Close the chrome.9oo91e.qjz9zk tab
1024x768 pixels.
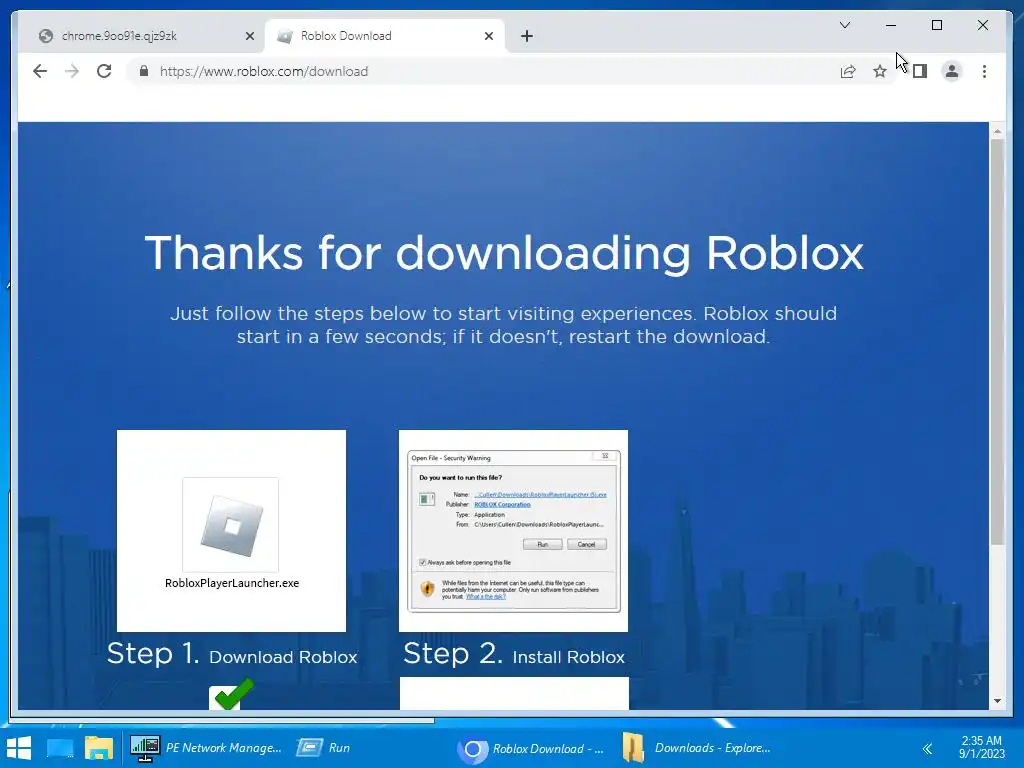[249, 37]
